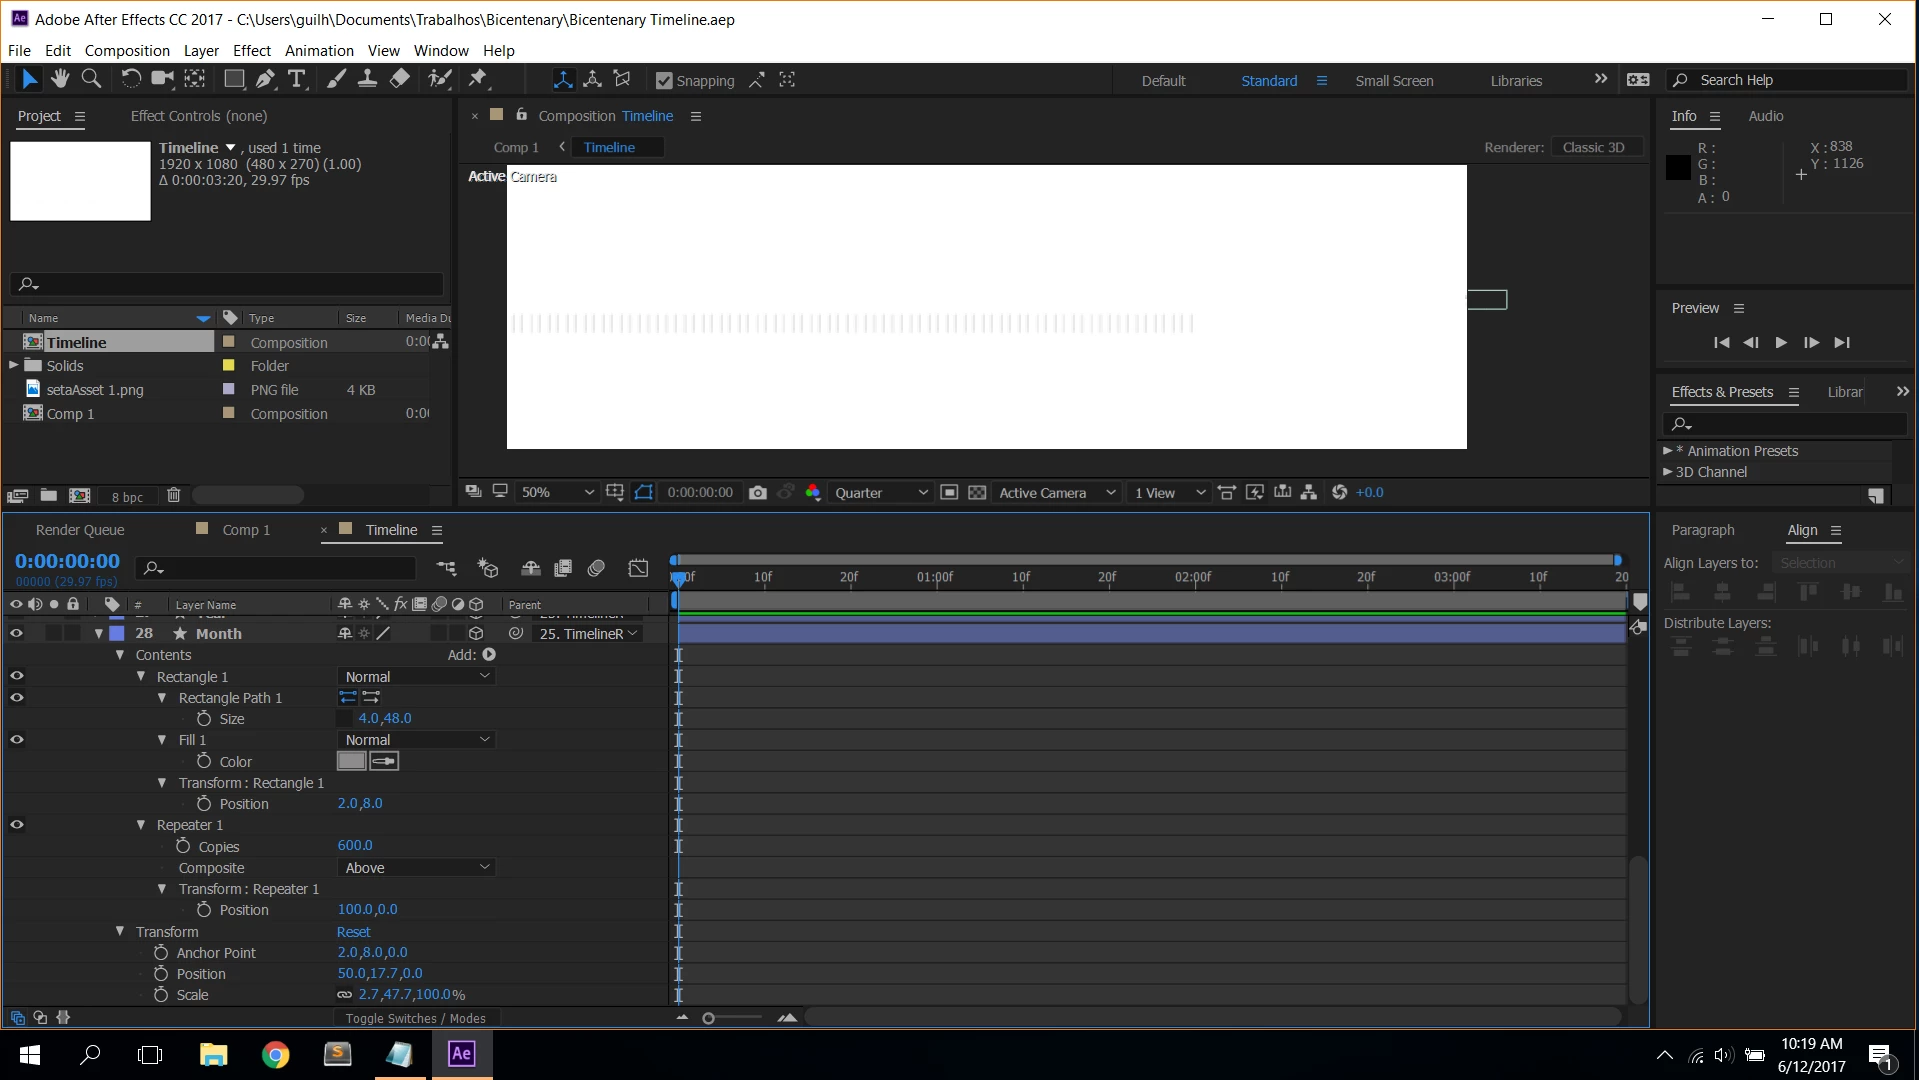Open Adobe After Effects taskbar icon

point(461,1054)
